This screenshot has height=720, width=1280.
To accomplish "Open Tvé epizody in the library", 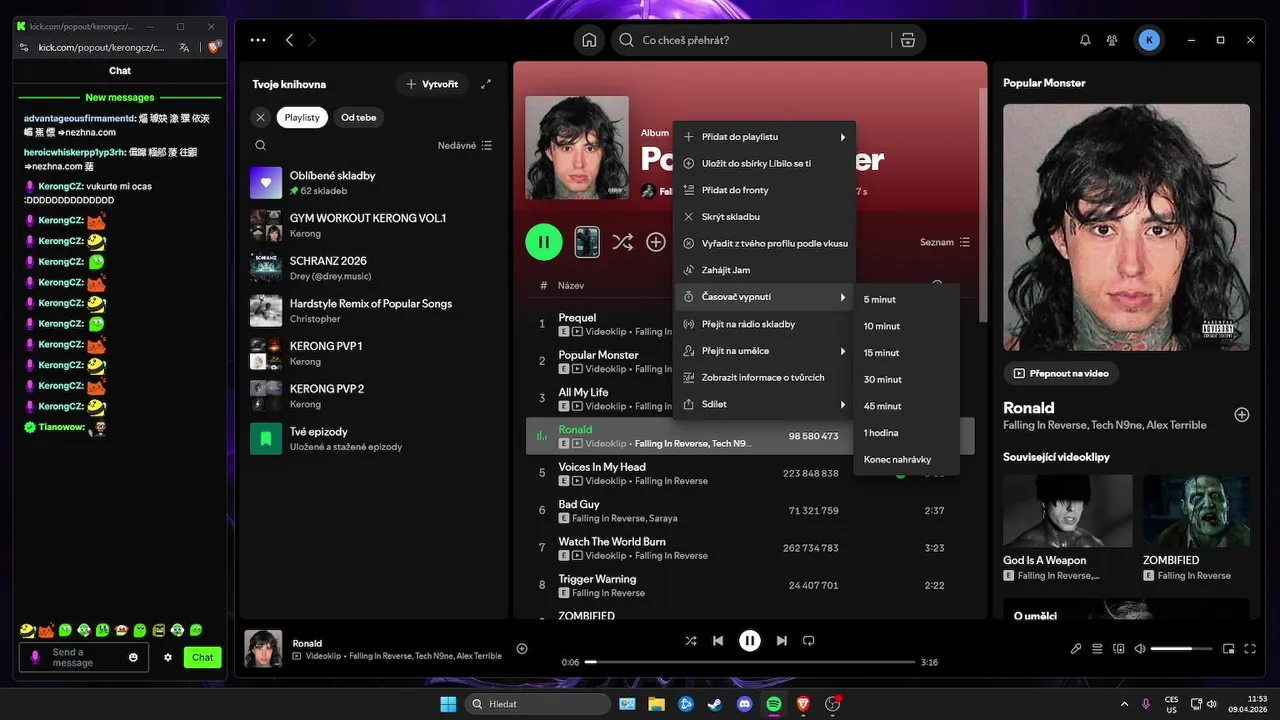I will [373, 439].
